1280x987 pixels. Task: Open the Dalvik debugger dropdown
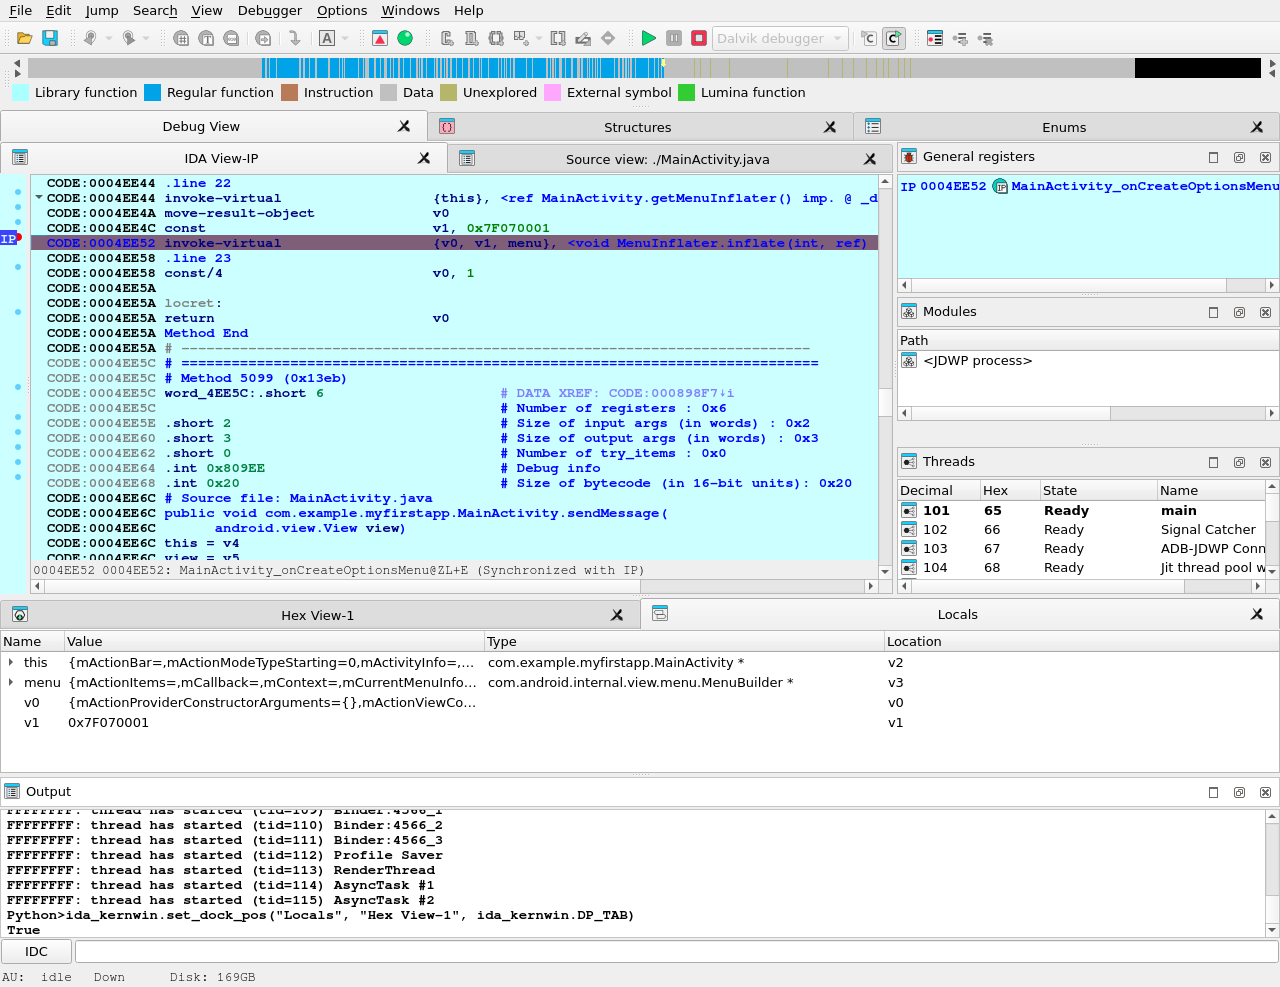(780, 38)
